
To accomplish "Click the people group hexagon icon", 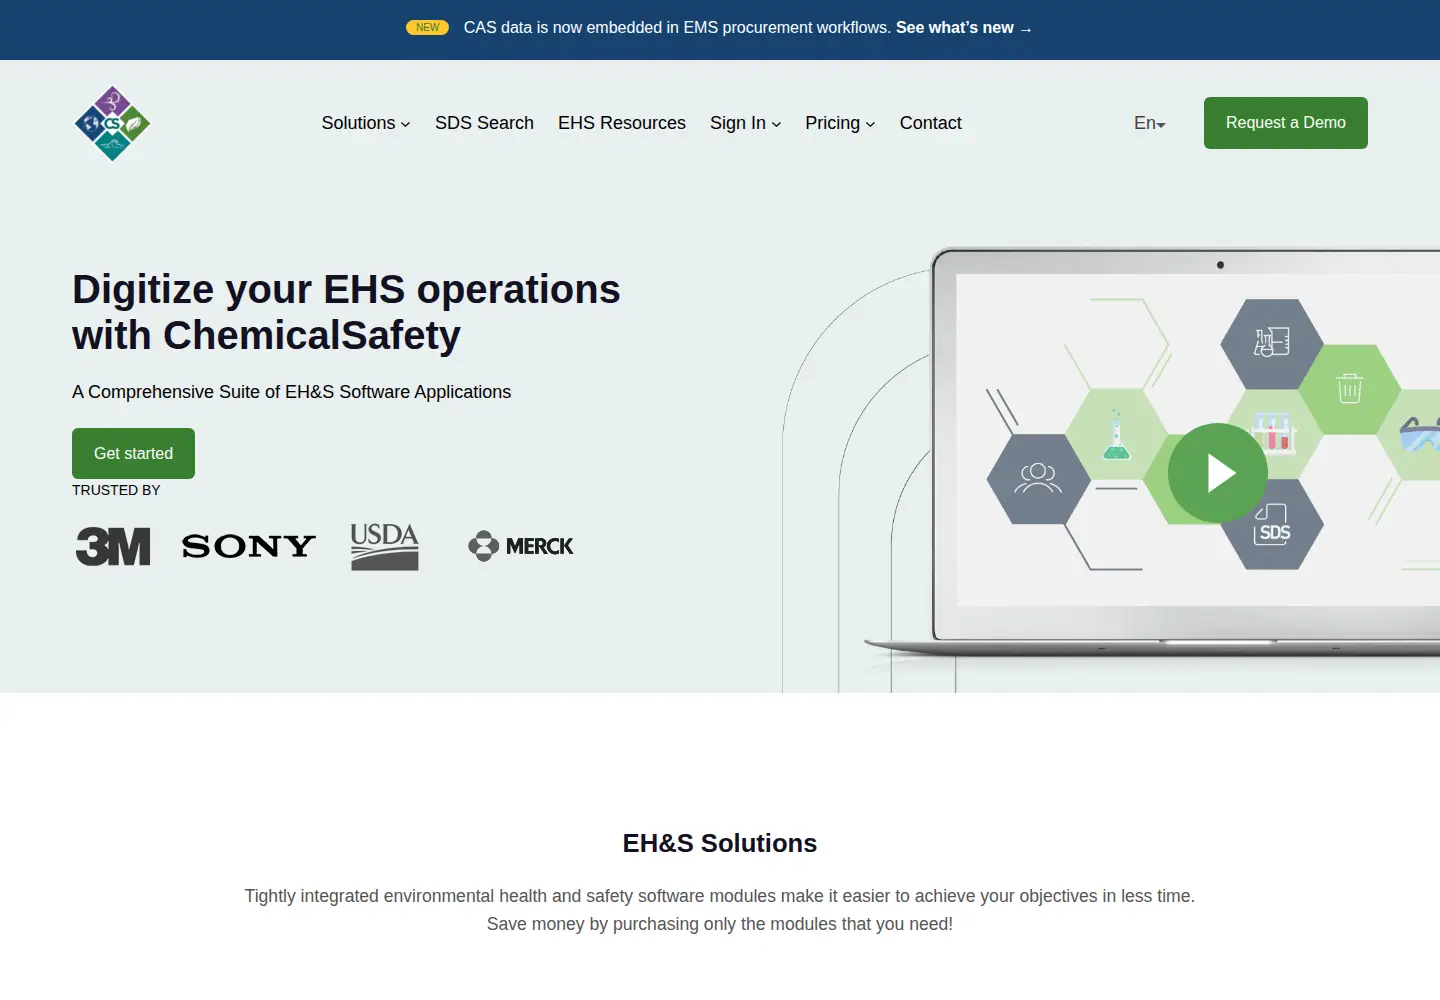I will tap(1038, 479).
